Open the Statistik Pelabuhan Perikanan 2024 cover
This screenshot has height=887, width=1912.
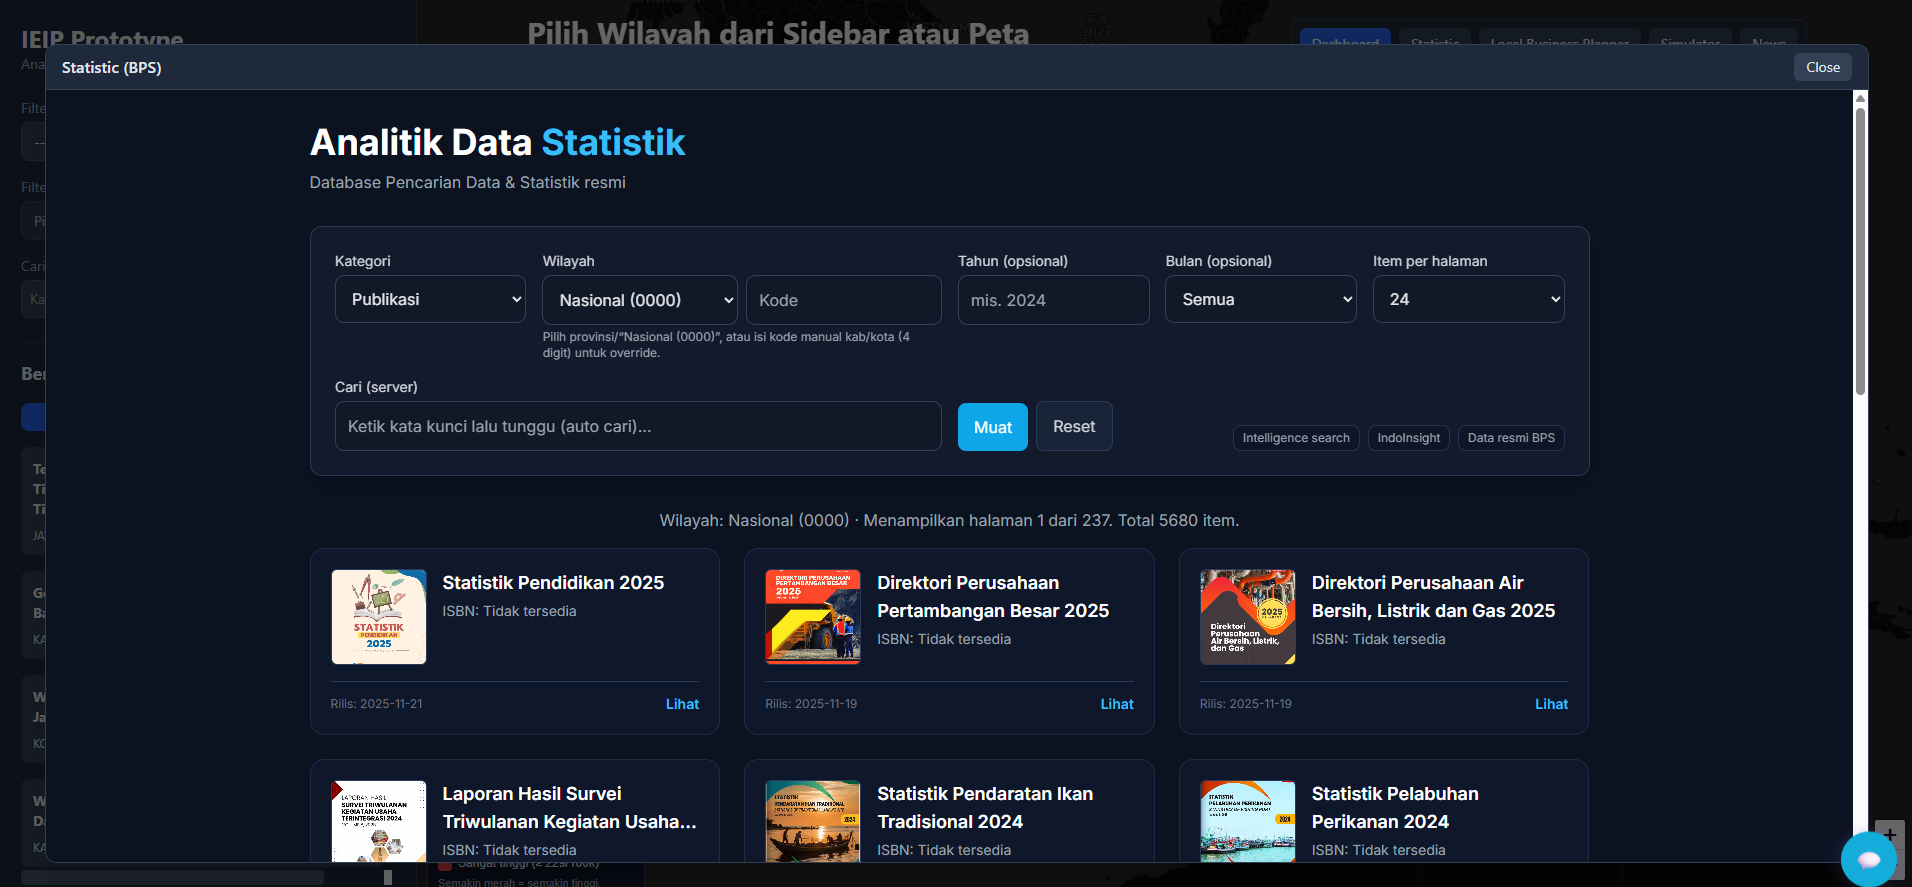1247,821
